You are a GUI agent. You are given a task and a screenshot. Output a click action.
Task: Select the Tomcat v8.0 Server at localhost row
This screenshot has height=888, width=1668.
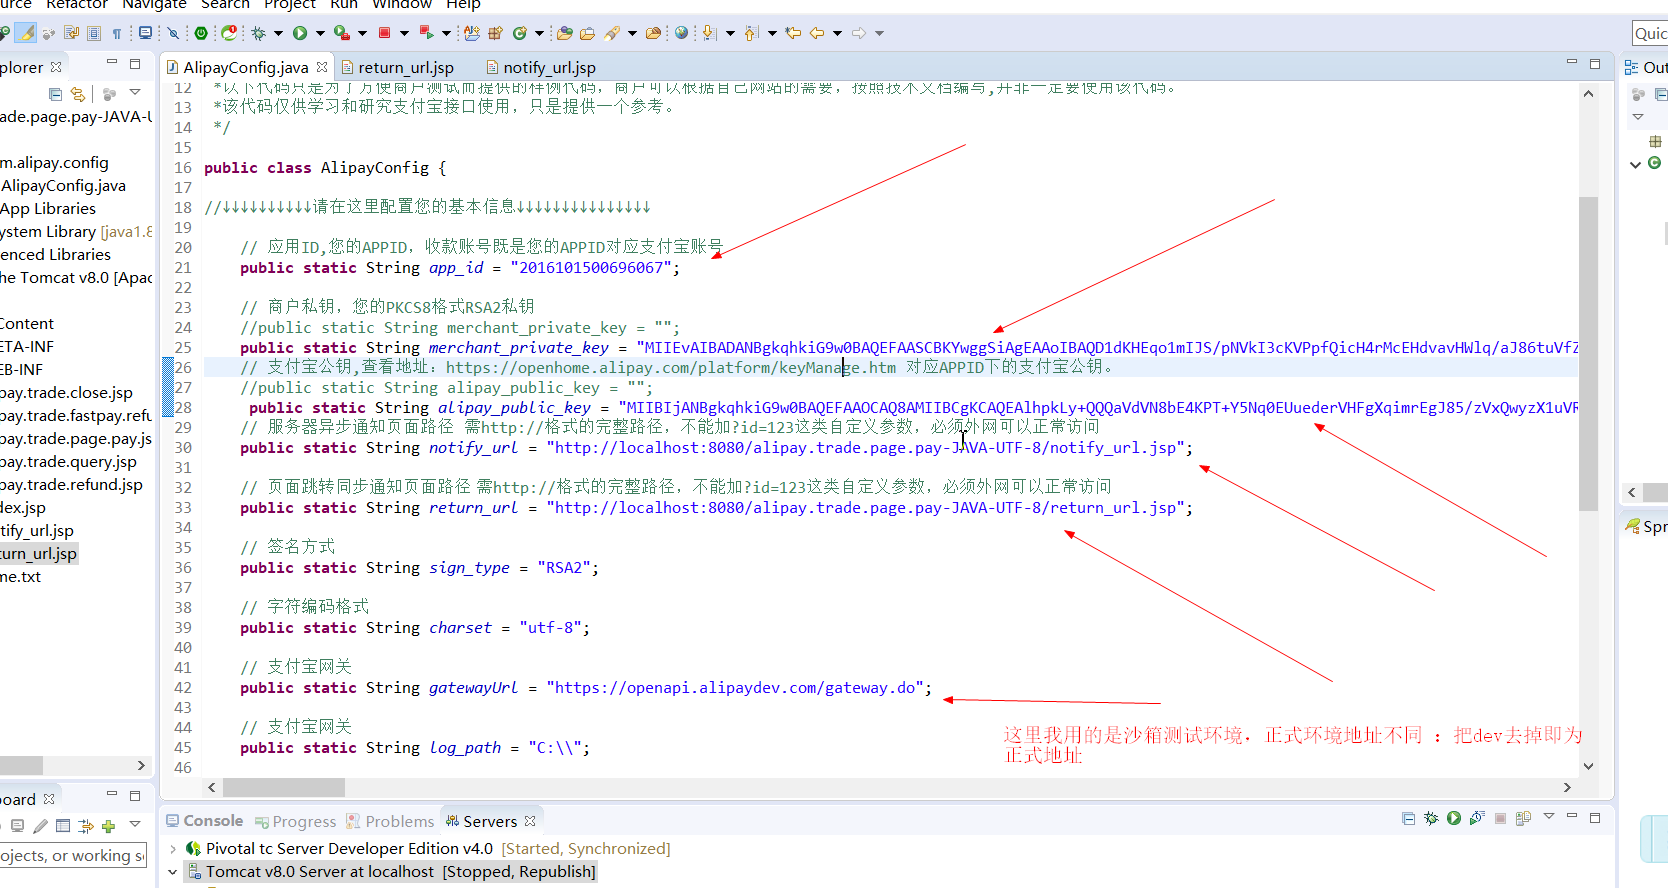tap(390, 872)
